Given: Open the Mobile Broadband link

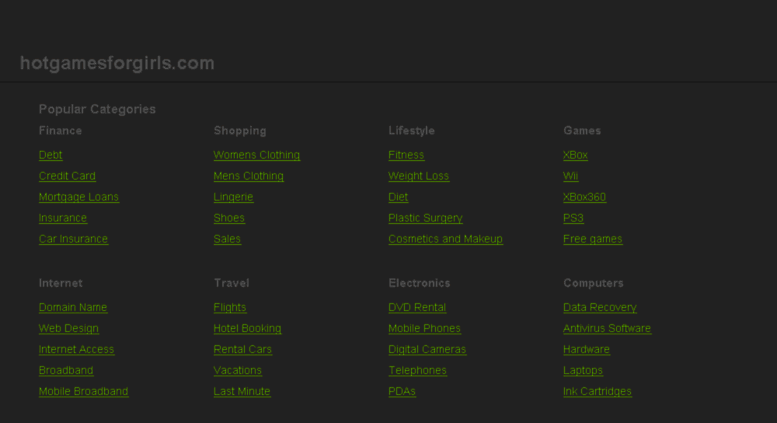Looking at the screenshot, I should click(84, 391).
